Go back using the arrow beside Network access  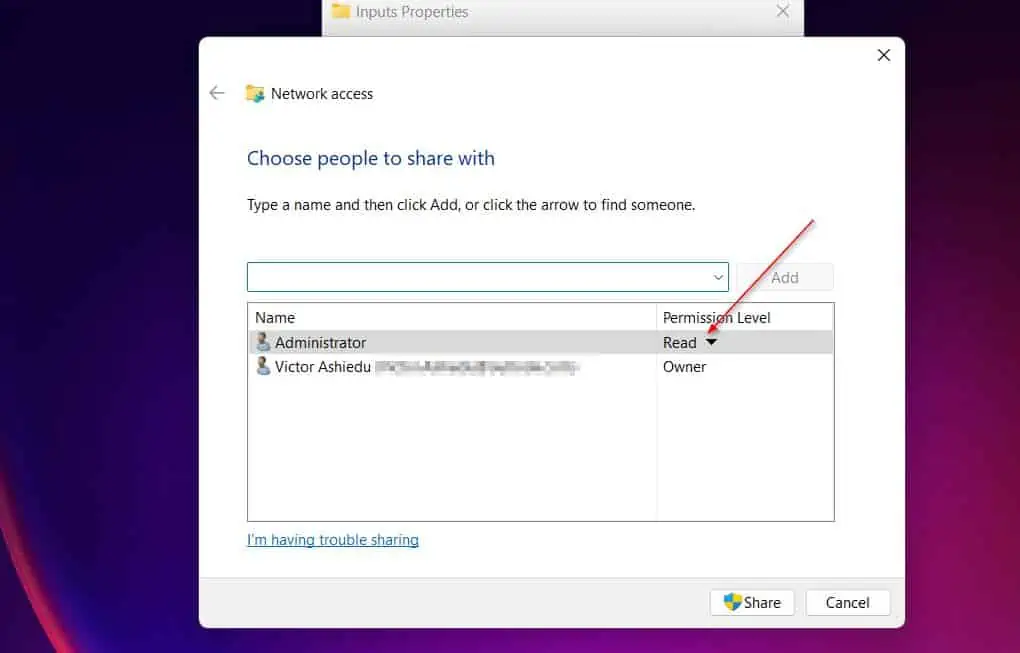click(x=217, y=93)
